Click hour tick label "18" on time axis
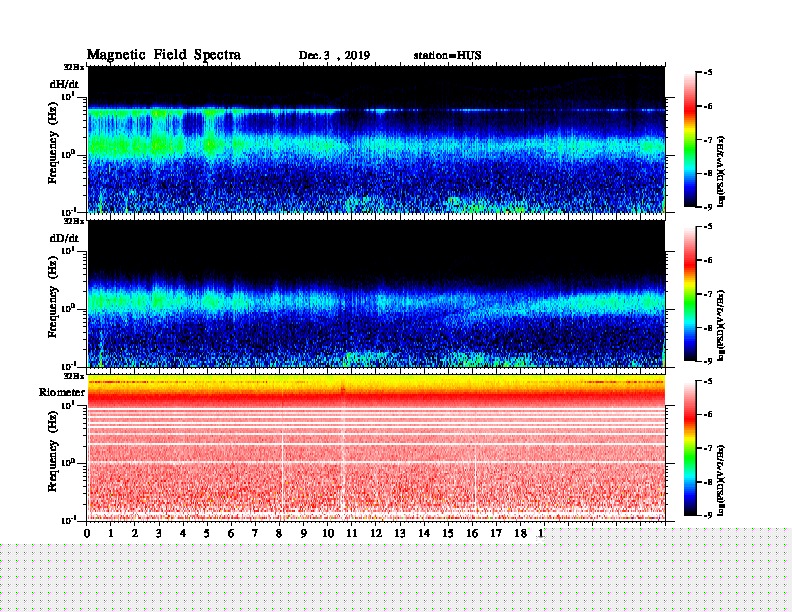The width and height of the screenshot is (792, 612). [520, 533]
